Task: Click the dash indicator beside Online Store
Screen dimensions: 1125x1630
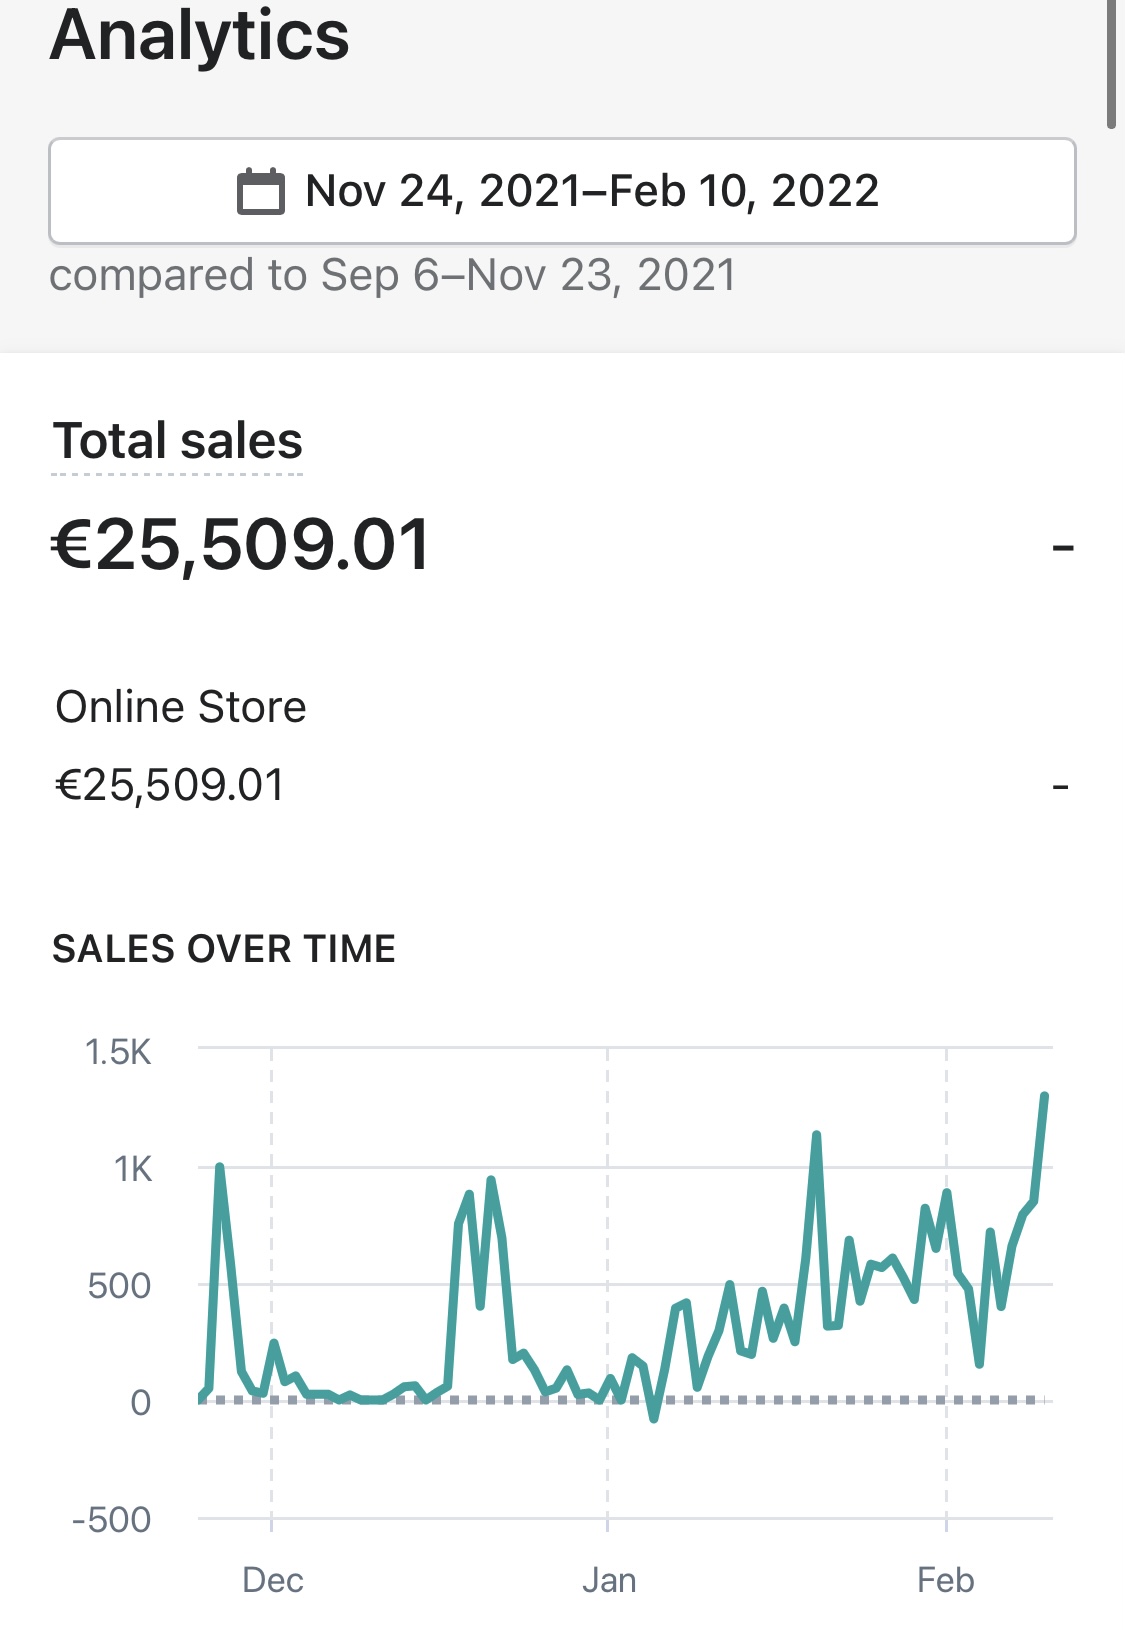Action: click(x=1061, y=788)
